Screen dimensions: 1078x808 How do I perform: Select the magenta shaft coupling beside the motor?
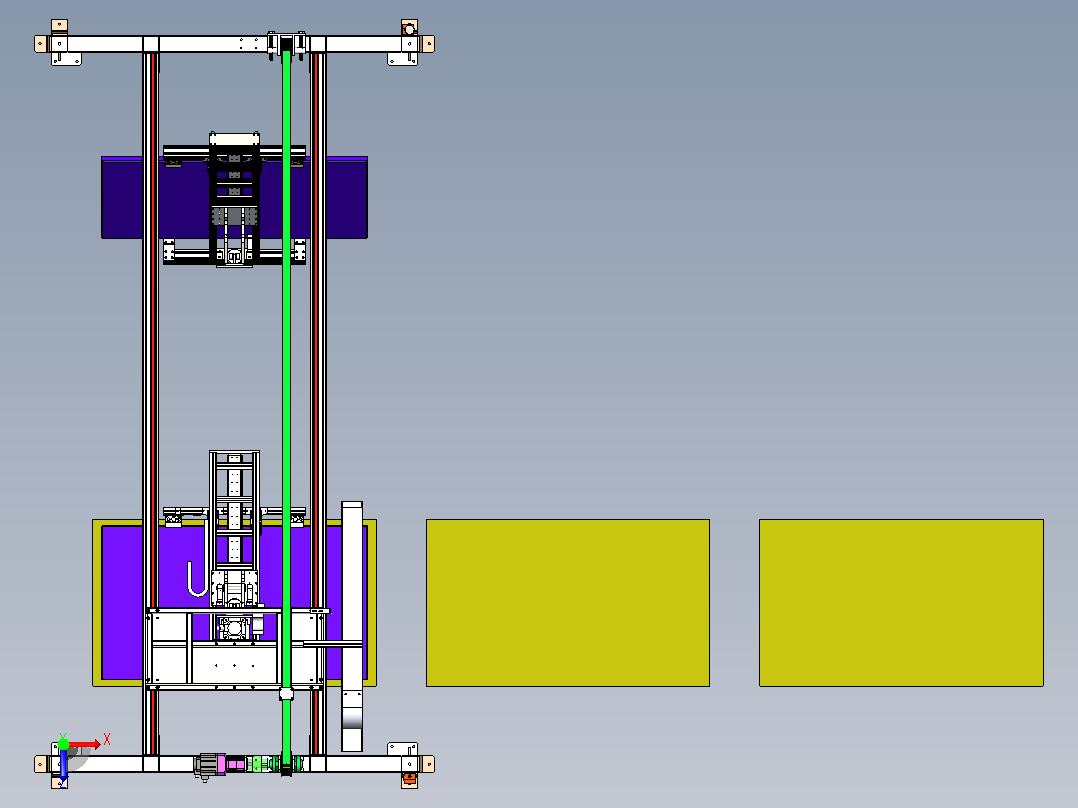point(235,764)
